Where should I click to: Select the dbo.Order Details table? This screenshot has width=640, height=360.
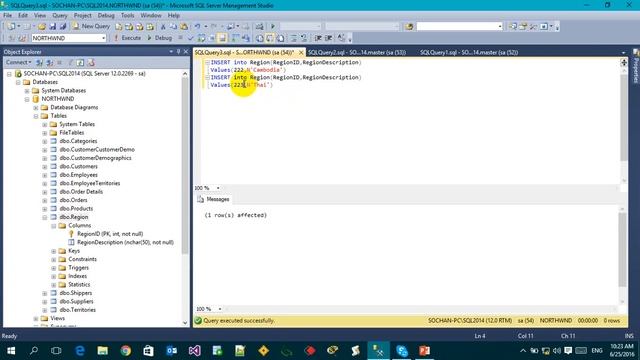[x=81, y=192]
